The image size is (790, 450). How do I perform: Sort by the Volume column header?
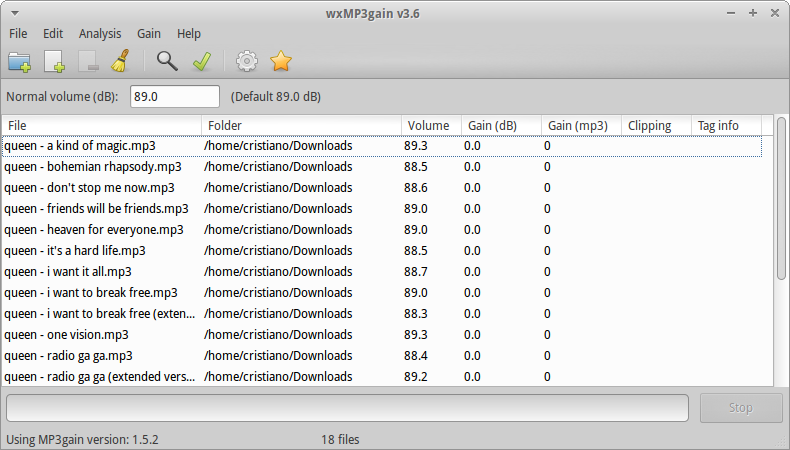[431, 125]
